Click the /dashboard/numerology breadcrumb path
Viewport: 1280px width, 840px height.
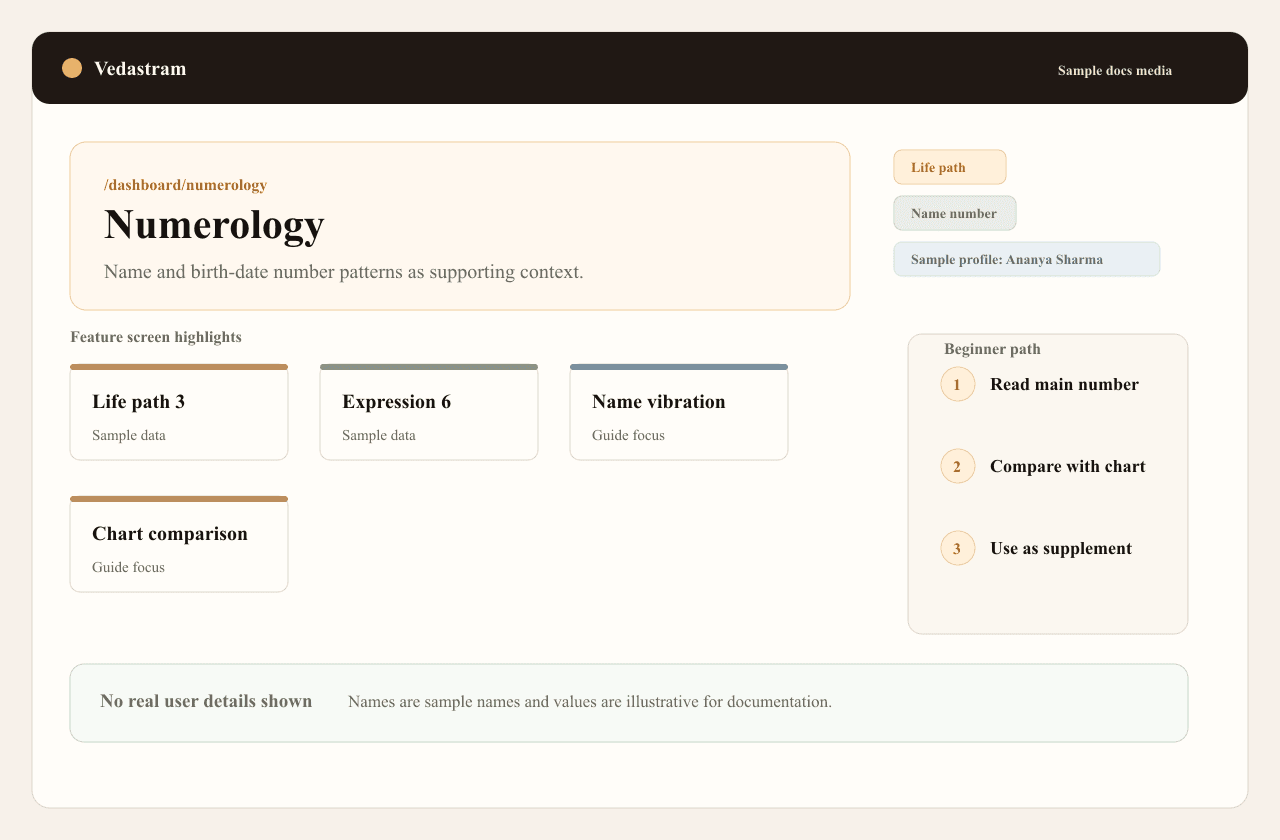(185, 185)
